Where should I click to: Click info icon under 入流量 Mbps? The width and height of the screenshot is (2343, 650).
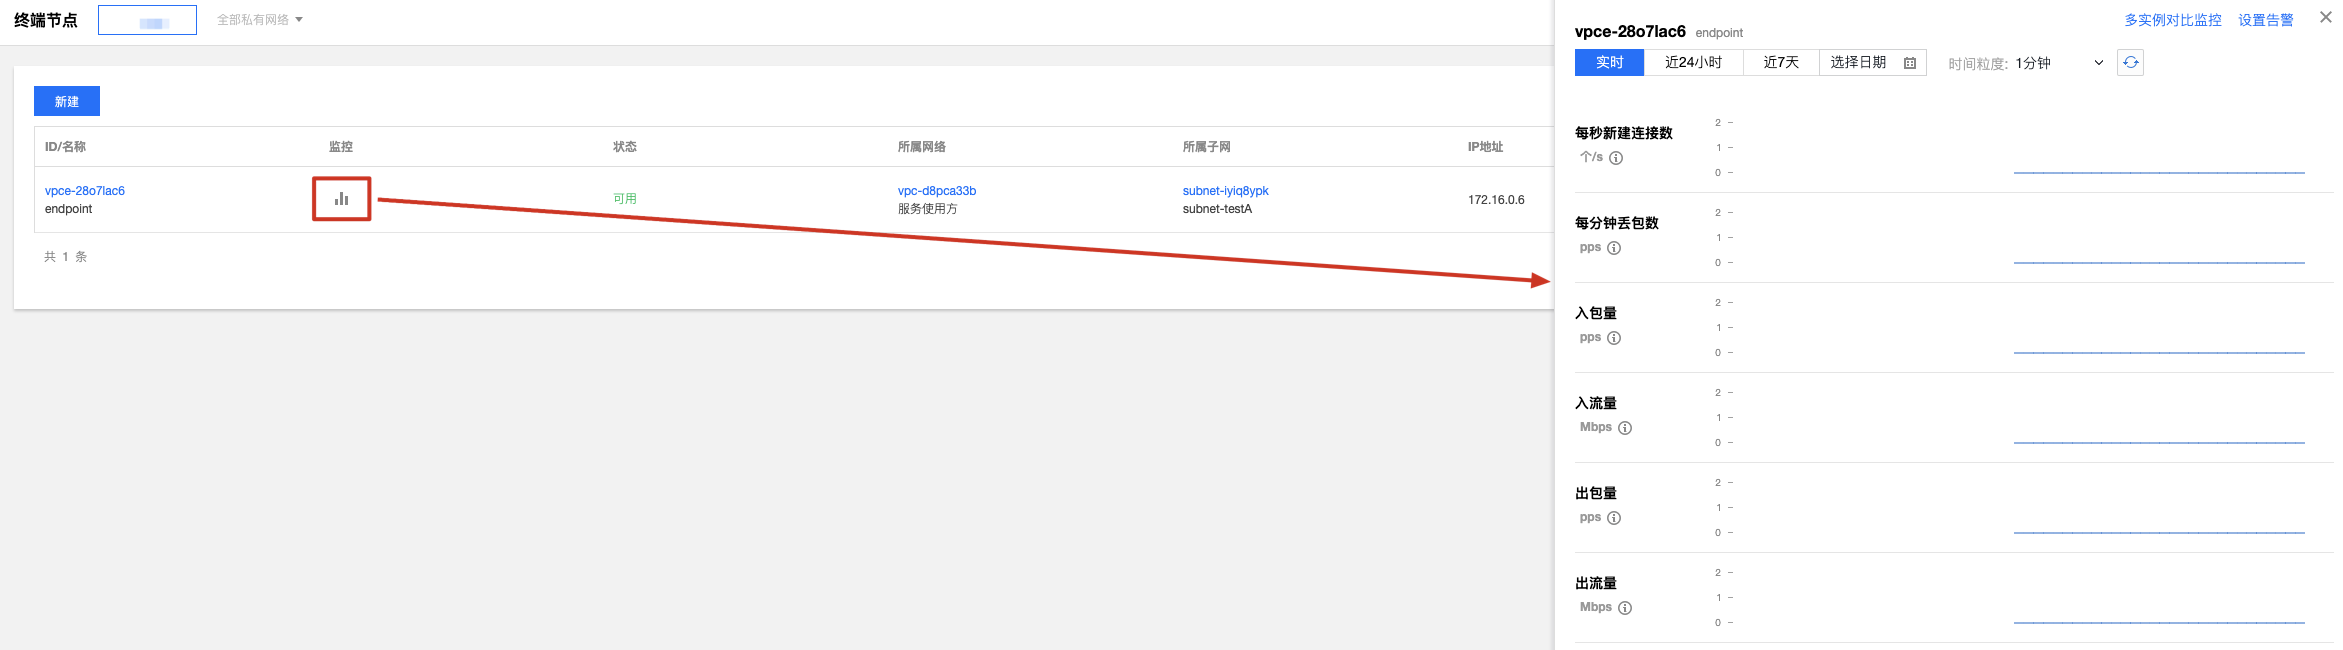tap(1625, 428)
